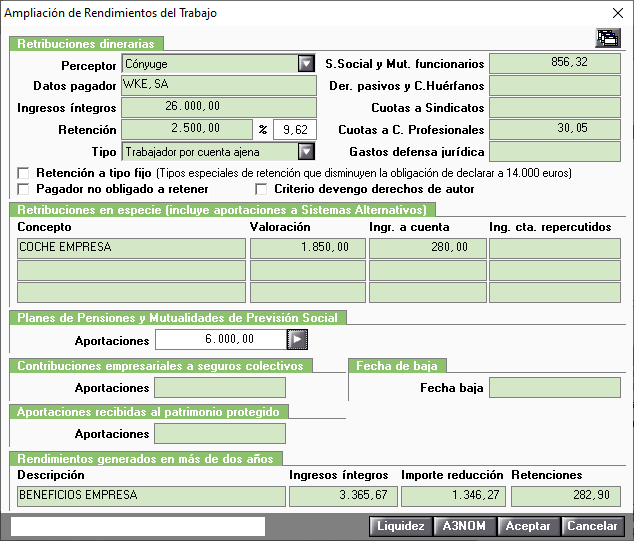The height and width of the screenshot is (541, 634).
Task: Edit Ingresos íntegros field 3.365,67
Action: (343, 497)
